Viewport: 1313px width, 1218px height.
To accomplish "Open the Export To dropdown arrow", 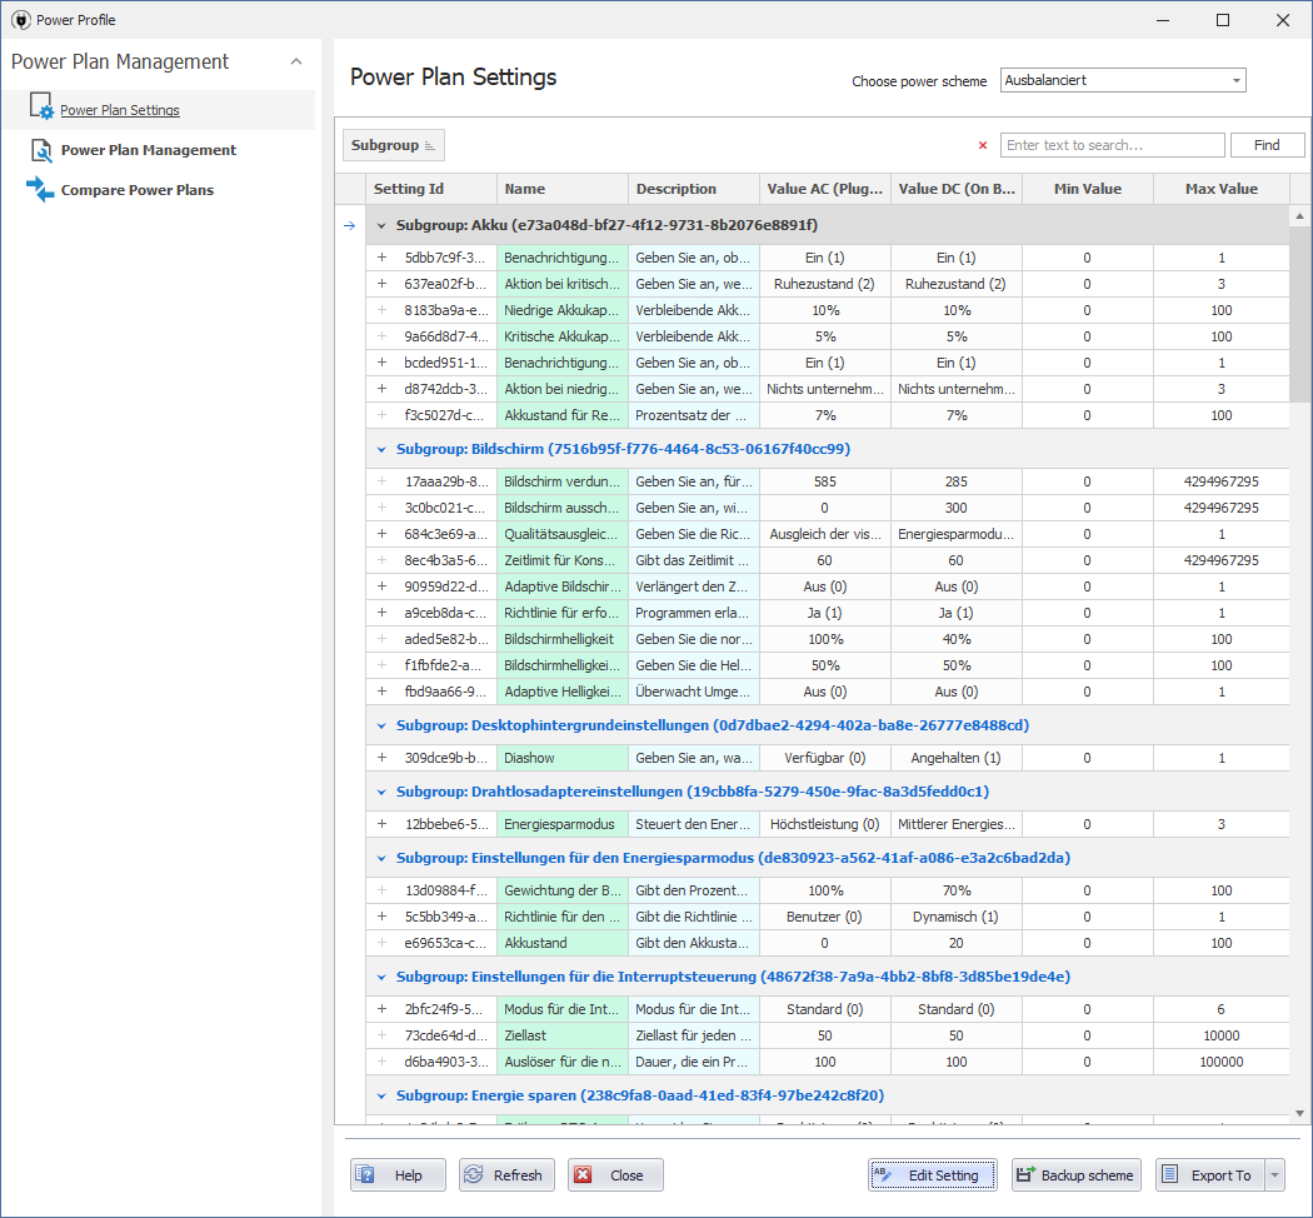I will pyautogui.click(x=1275, y=1175).
